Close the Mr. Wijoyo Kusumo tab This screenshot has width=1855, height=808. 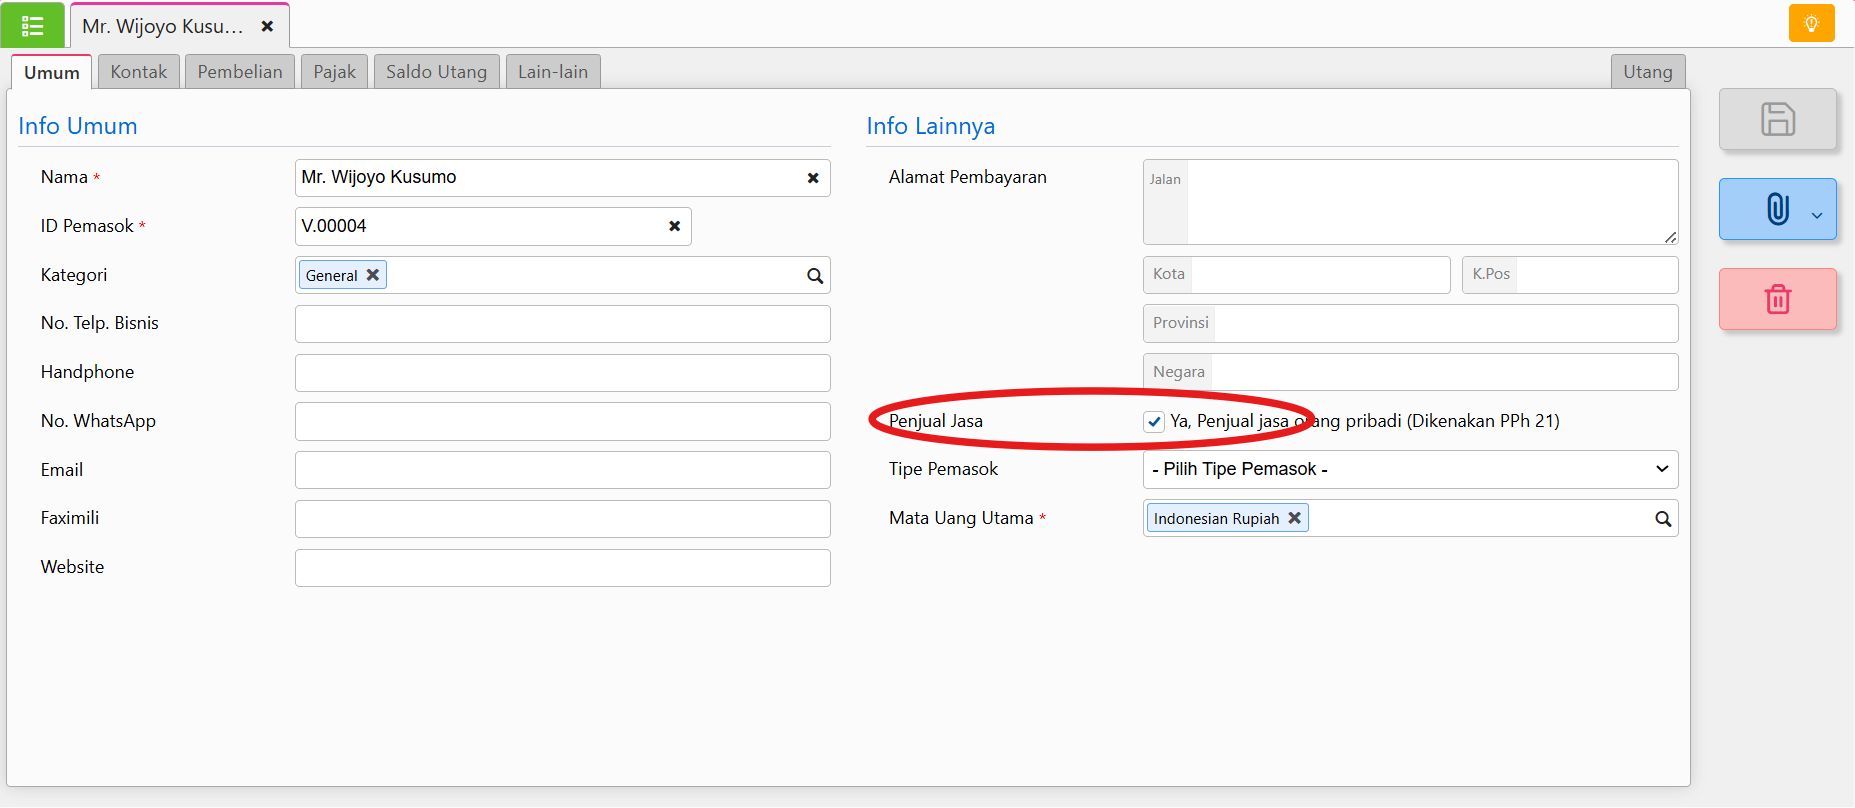267,26
